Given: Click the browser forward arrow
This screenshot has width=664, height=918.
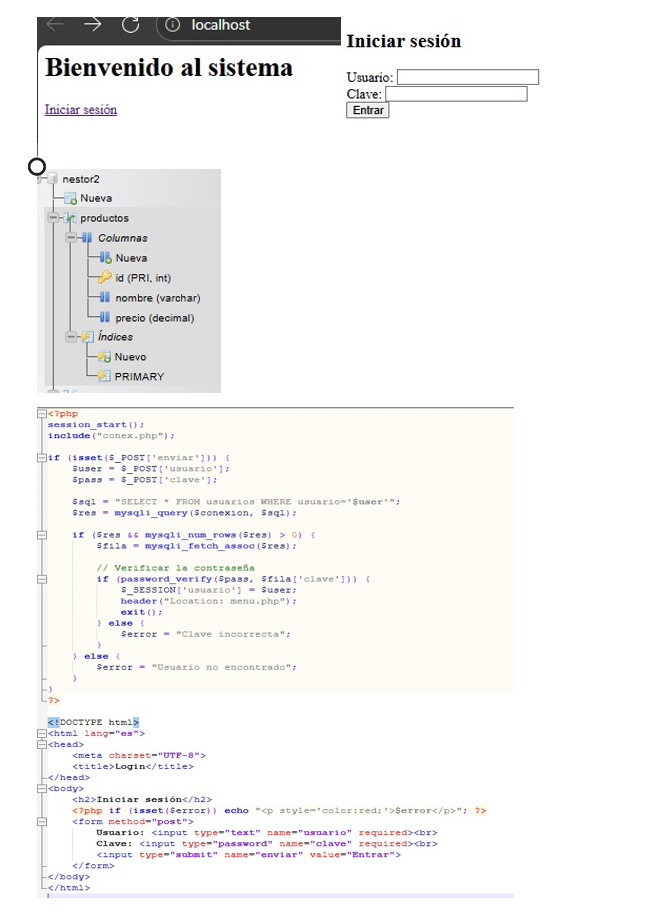Looking at the screenshot, I should (x=92, y=25).
